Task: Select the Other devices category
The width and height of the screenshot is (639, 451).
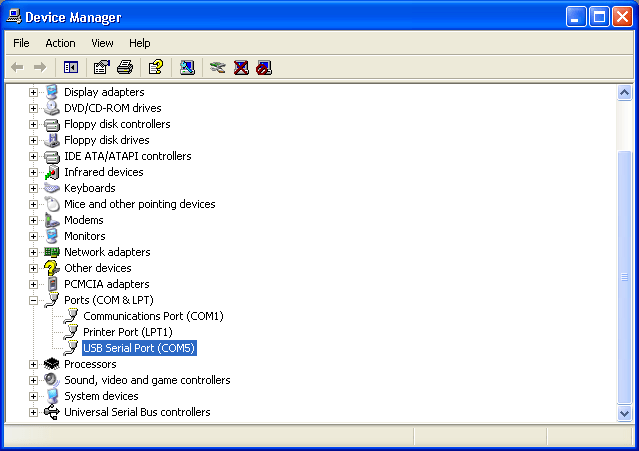Action: (x=98, y=268)
